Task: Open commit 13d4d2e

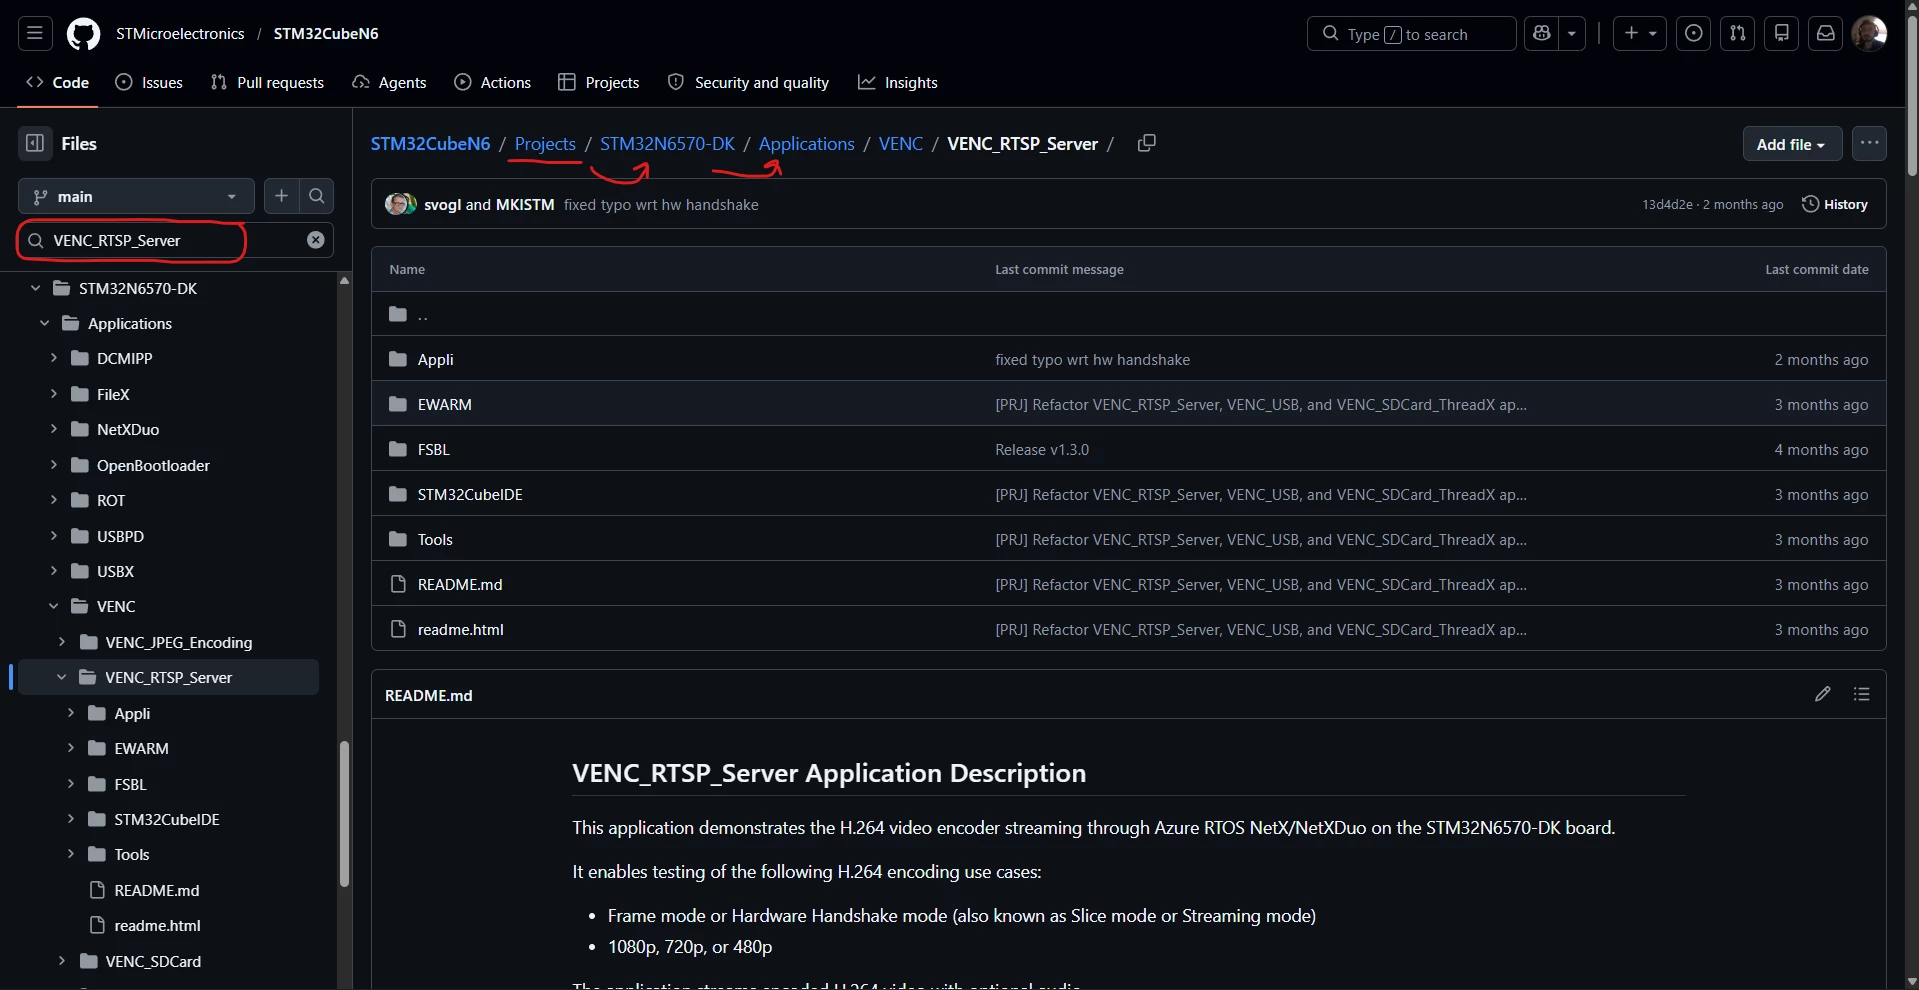Action: point(1667,204)
